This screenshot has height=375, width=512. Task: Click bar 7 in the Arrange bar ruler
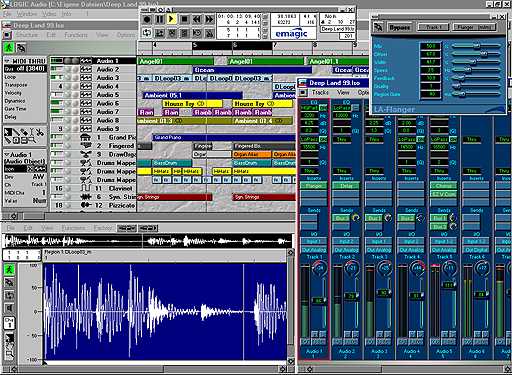coord(275,45)
